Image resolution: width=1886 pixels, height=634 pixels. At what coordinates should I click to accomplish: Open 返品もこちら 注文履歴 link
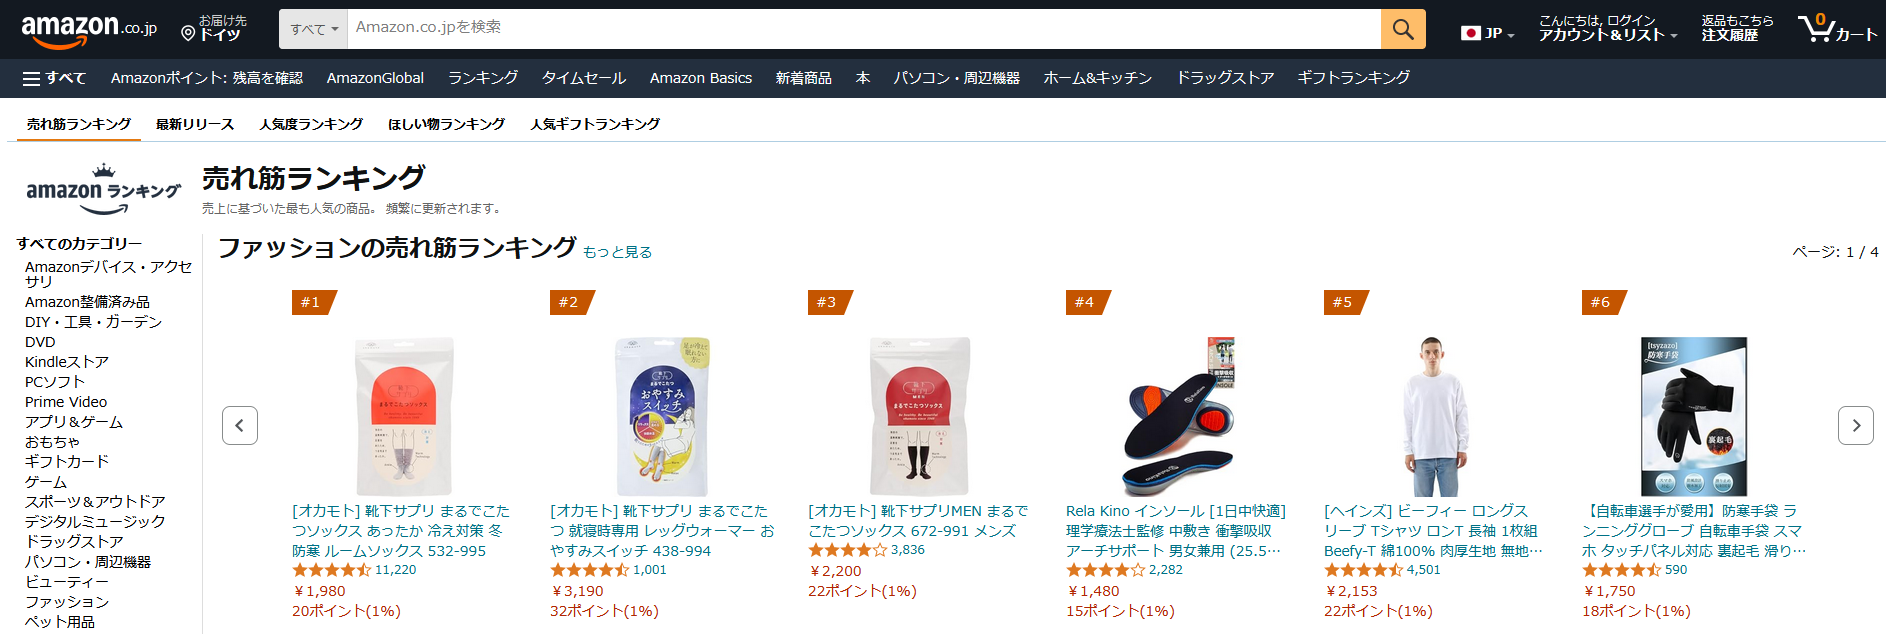[x=1737, y=28]
